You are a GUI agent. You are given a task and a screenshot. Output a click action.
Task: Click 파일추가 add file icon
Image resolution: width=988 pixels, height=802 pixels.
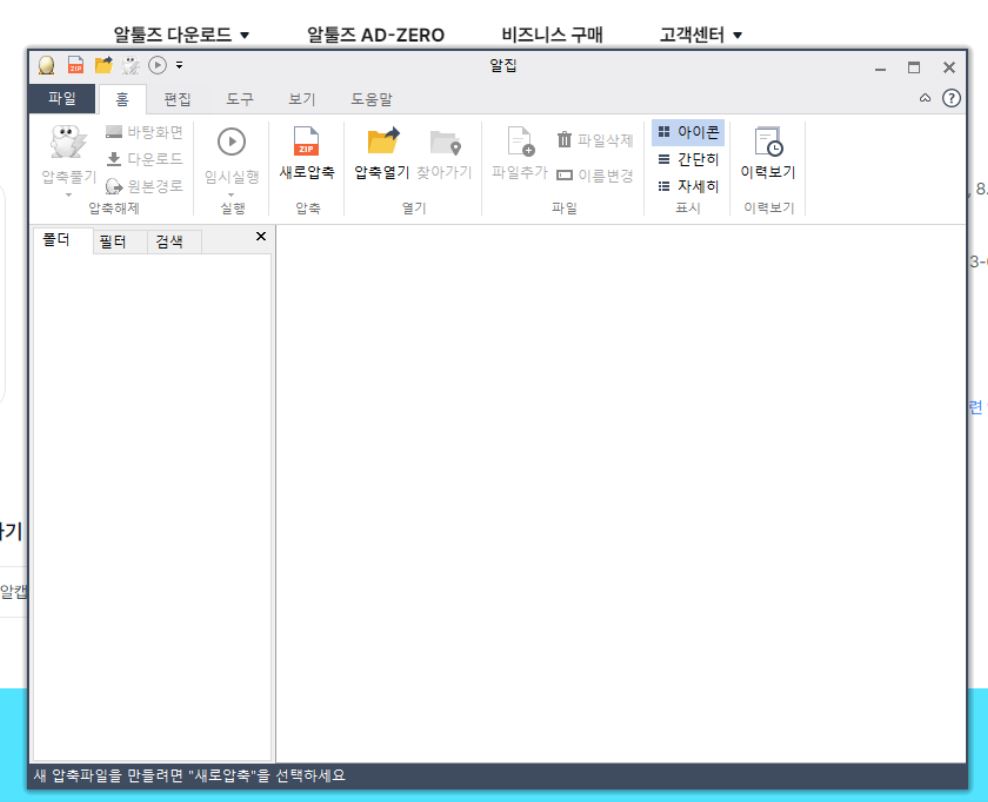coord(520,141)
